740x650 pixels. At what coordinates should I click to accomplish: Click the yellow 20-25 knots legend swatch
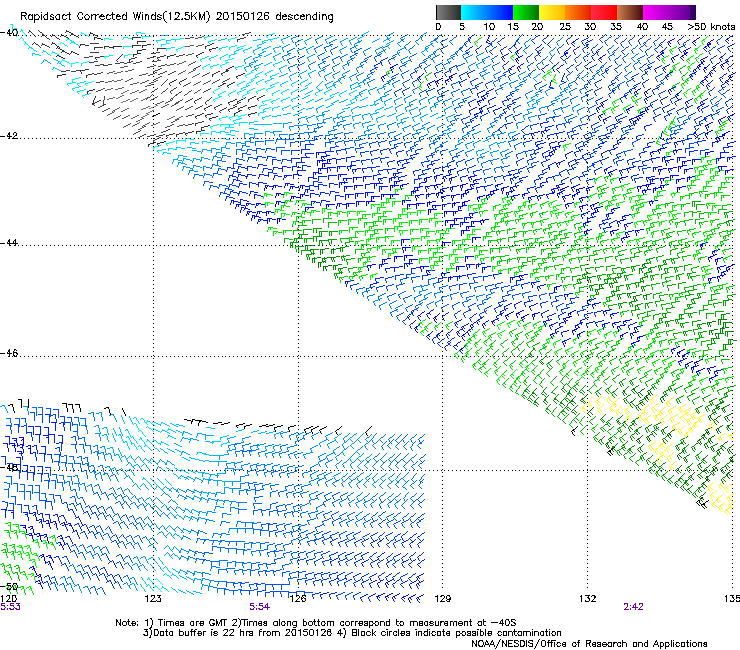pos(552,12)
